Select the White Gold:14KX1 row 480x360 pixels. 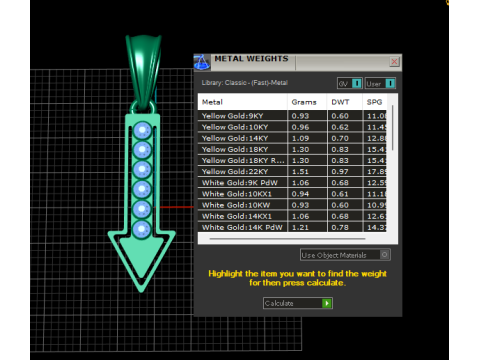tap(292, 216)
